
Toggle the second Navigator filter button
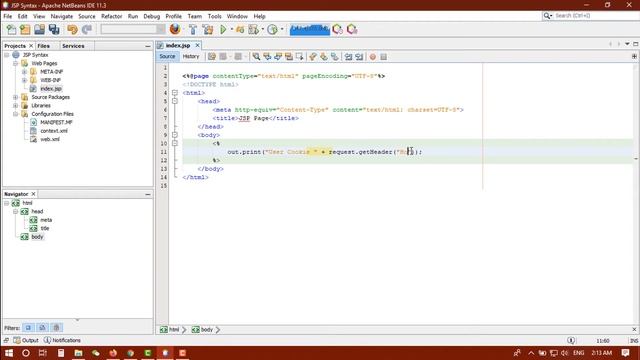tap(42, 328)
